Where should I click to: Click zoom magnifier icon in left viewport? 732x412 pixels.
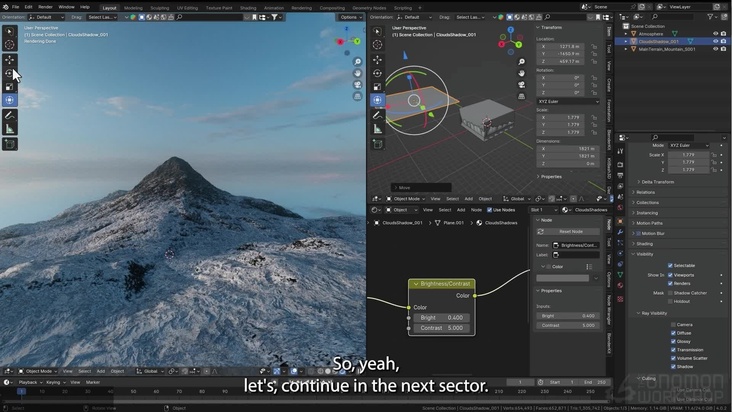click(x=358, y=62)
